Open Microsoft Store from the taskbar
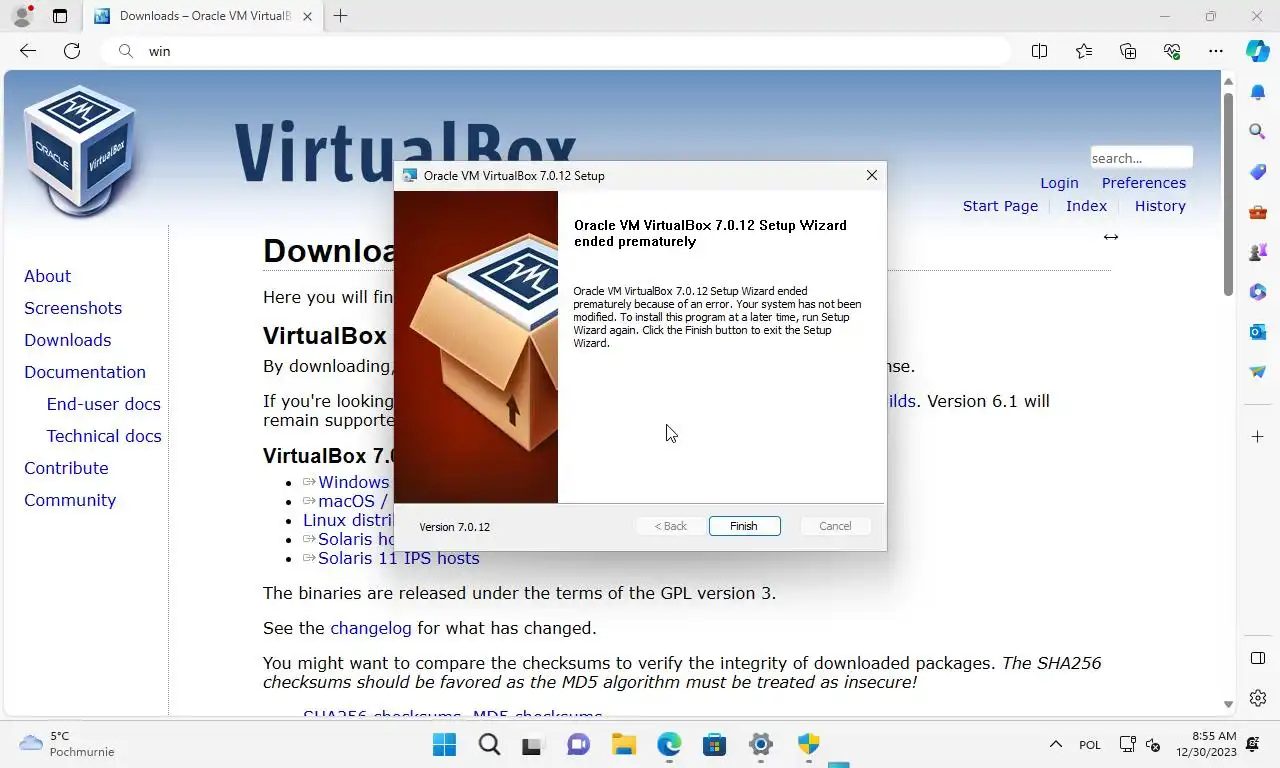The image size is (1280, 768). pos(714,745)
